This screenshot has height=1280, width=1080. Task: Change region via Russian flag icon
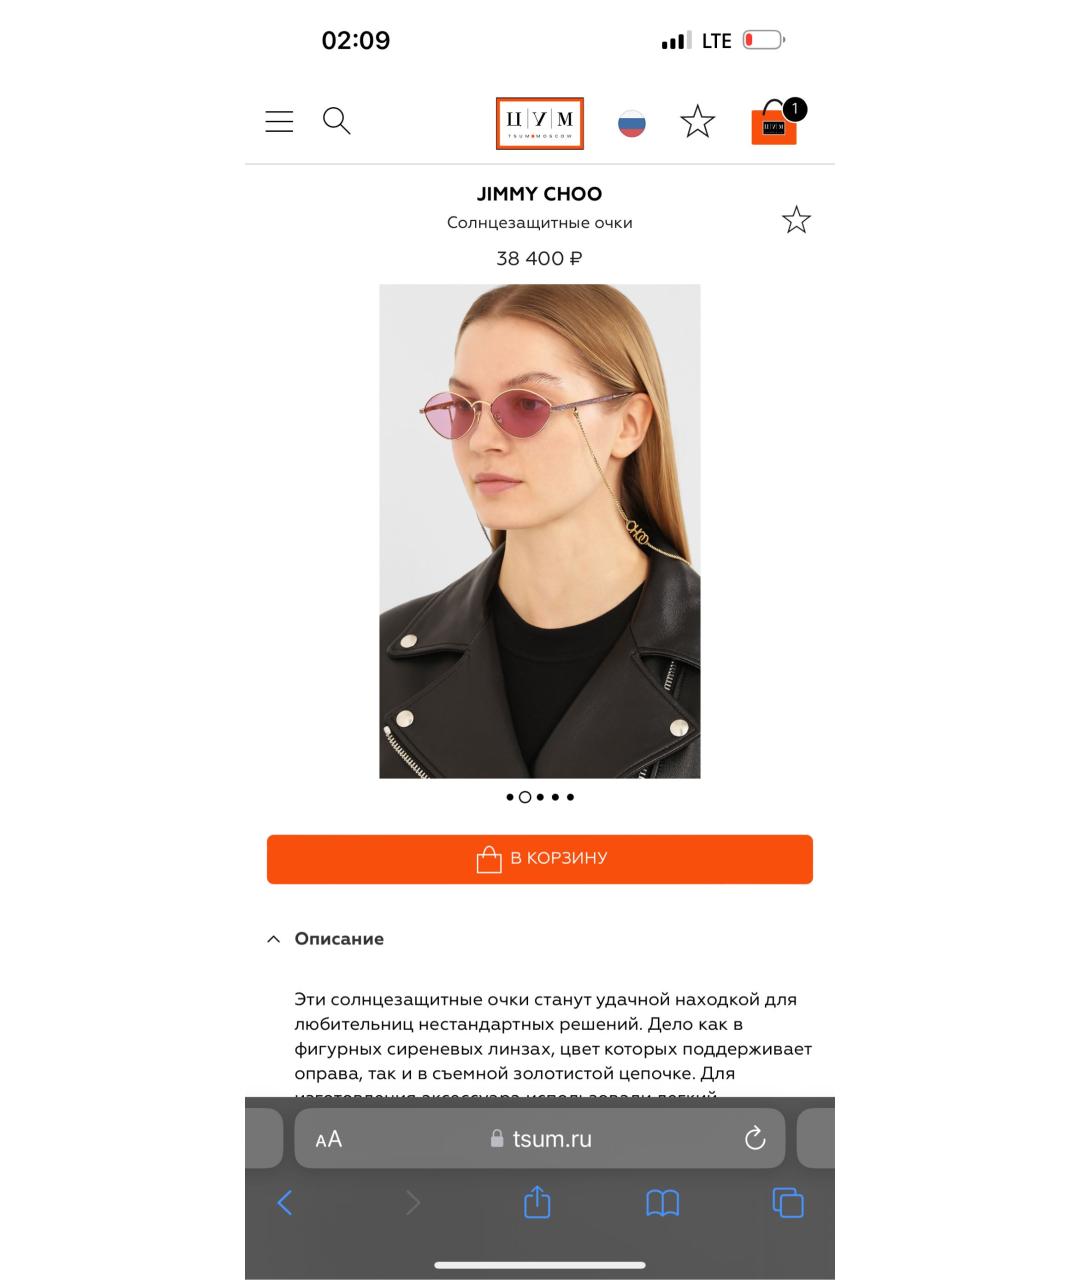point(632,124)
